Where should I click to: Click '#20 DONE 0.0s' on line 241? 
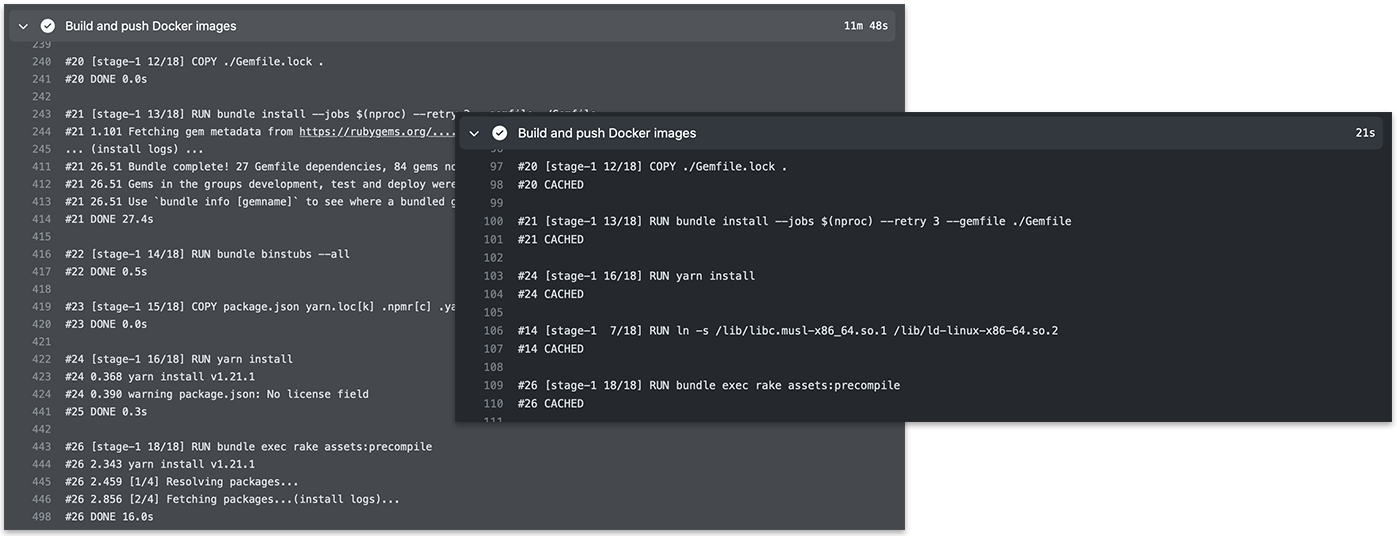106,79
